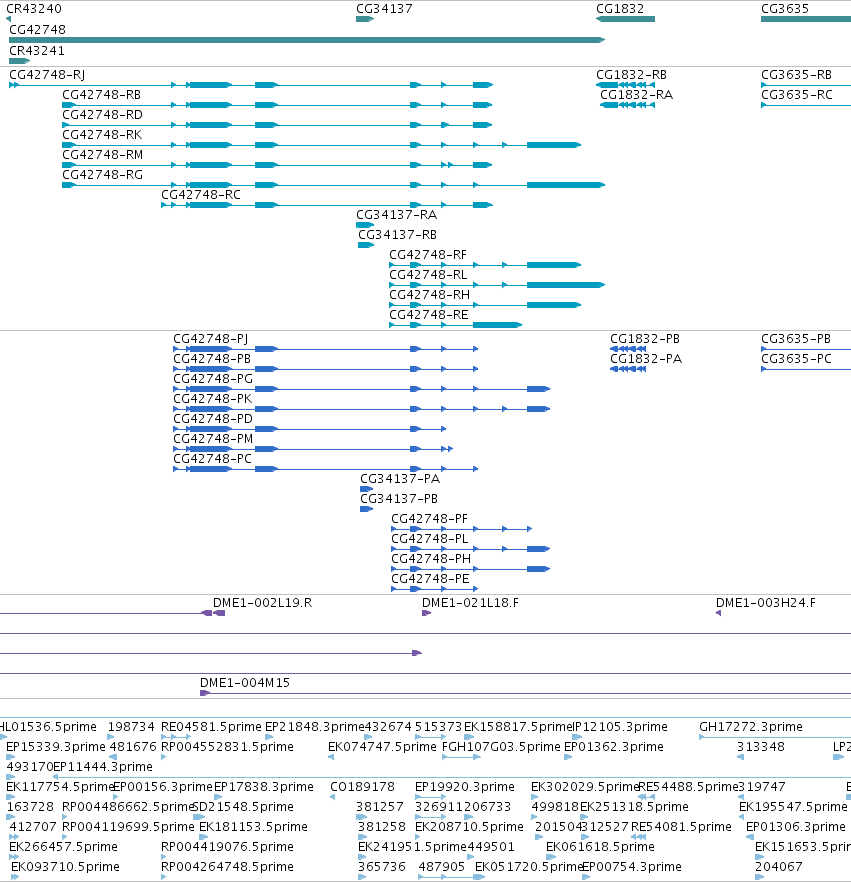This screenshot has width=851, height=882.
Task: Click the CG1832 gene bar
Action: [625, 19]
